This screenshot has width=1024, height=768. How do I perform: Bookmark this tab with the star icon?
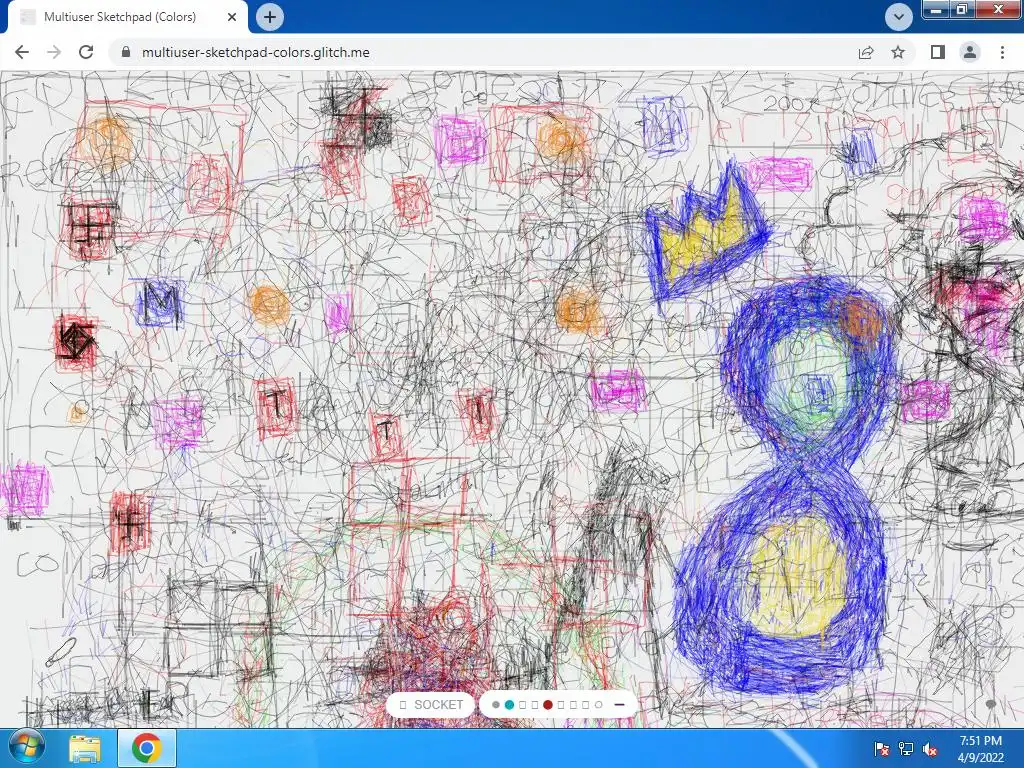(x=898, y=52)
